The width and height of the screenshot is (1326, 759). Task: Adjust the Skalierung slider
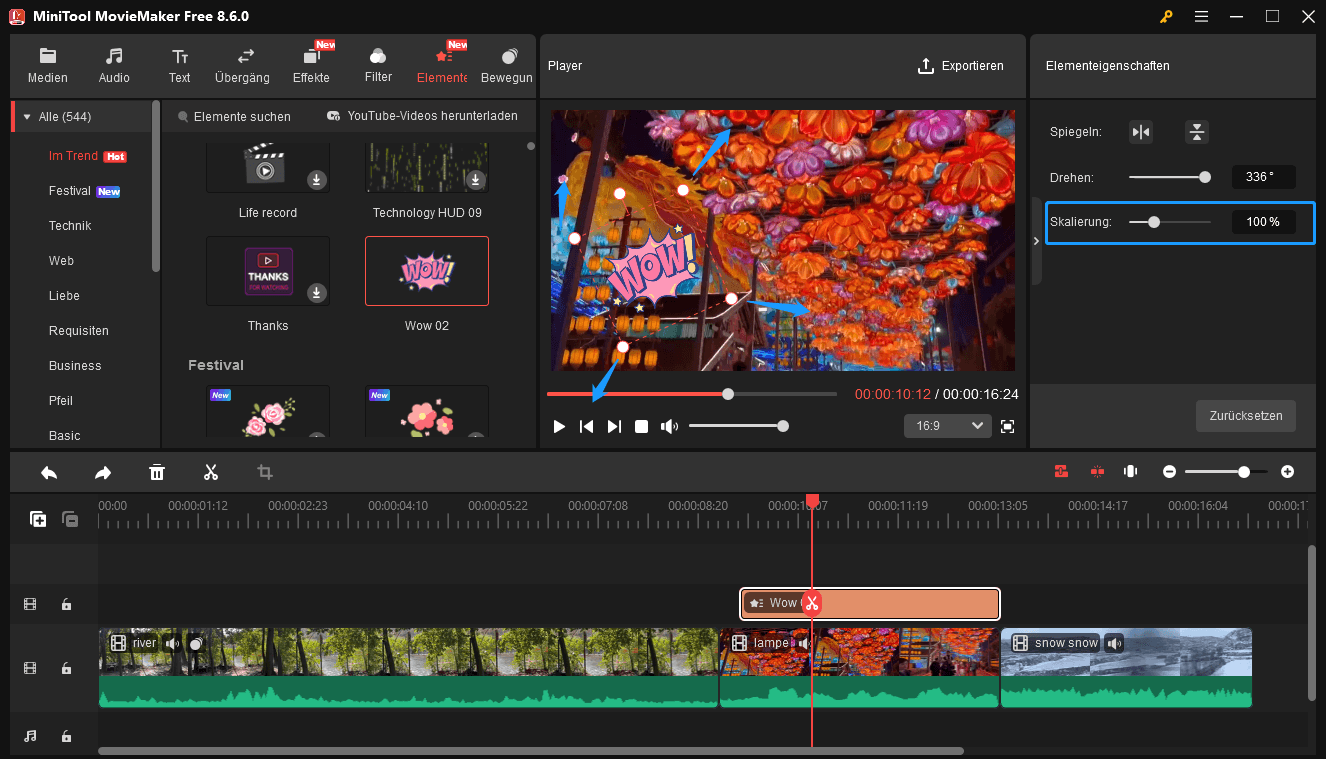pyautogui.click(x=1155, y=222)
